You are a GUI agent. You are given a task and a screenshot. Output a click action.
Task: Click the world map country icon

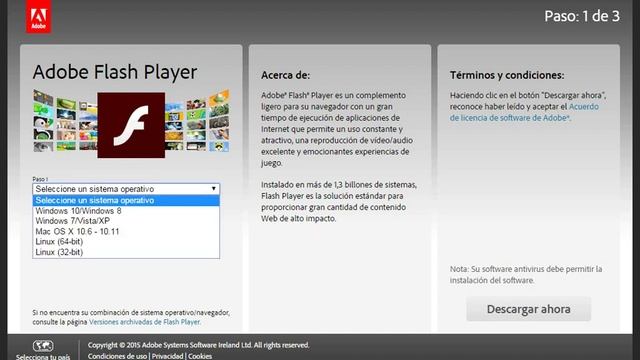[x=43, y=346]
